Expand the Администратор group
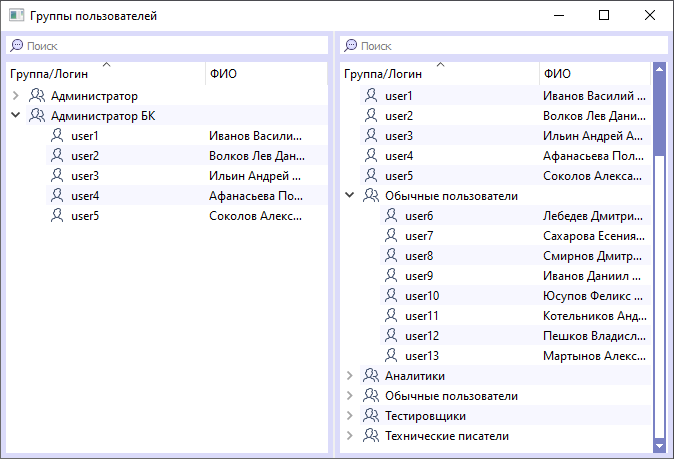 (x=15, y=96)
